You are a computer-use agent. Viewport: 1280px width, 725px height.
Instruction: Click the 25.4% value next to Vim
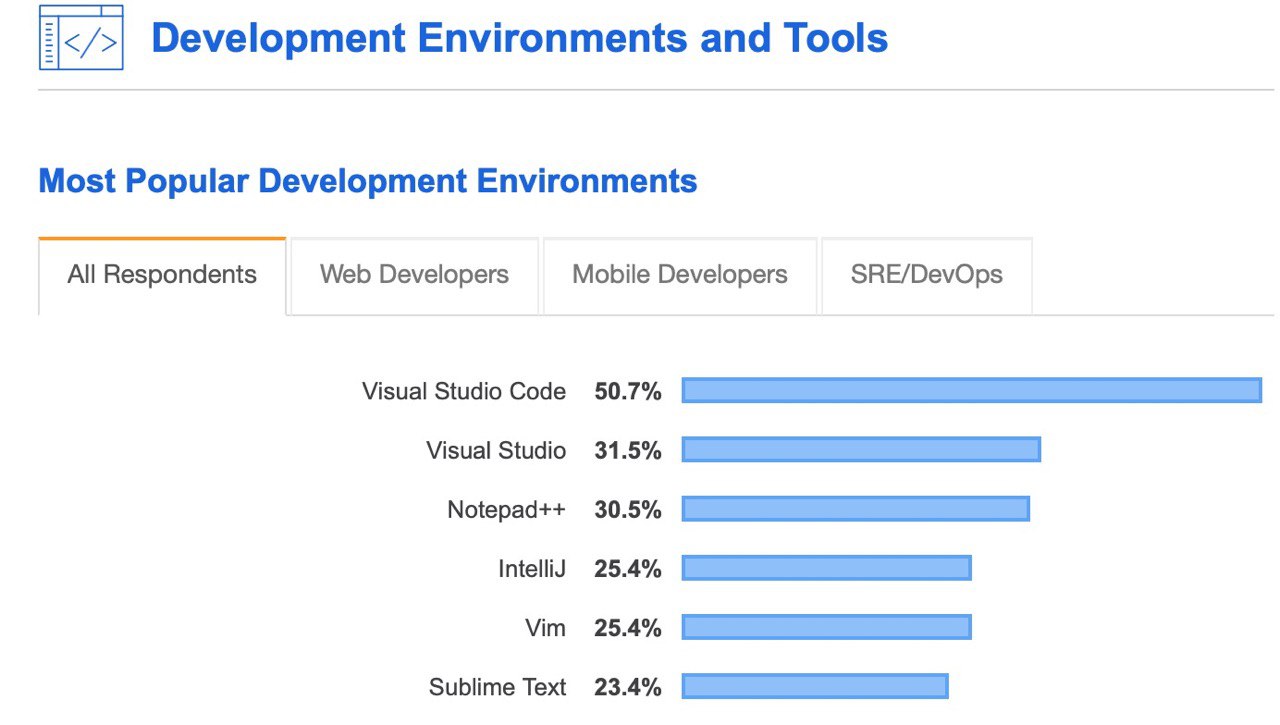pos(628,628)
